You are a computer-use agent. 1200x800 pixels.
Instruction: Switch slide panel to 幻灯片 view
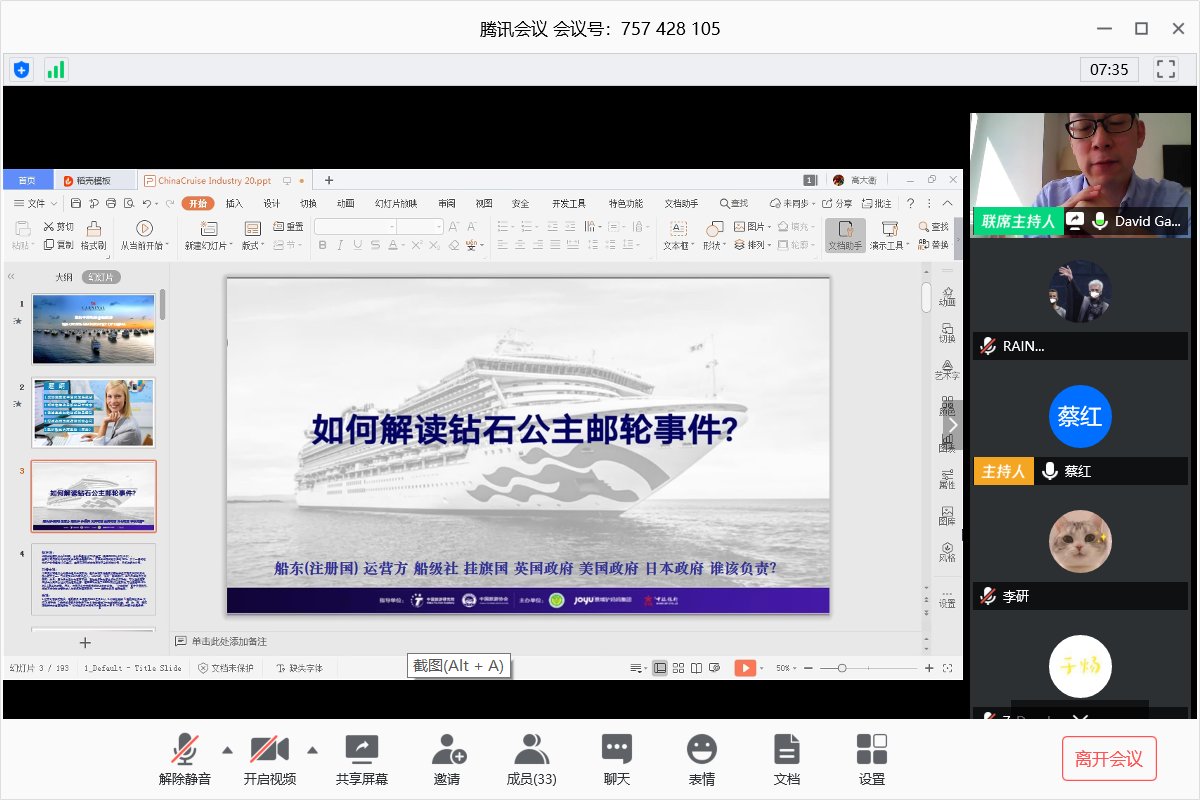[101, 277]
